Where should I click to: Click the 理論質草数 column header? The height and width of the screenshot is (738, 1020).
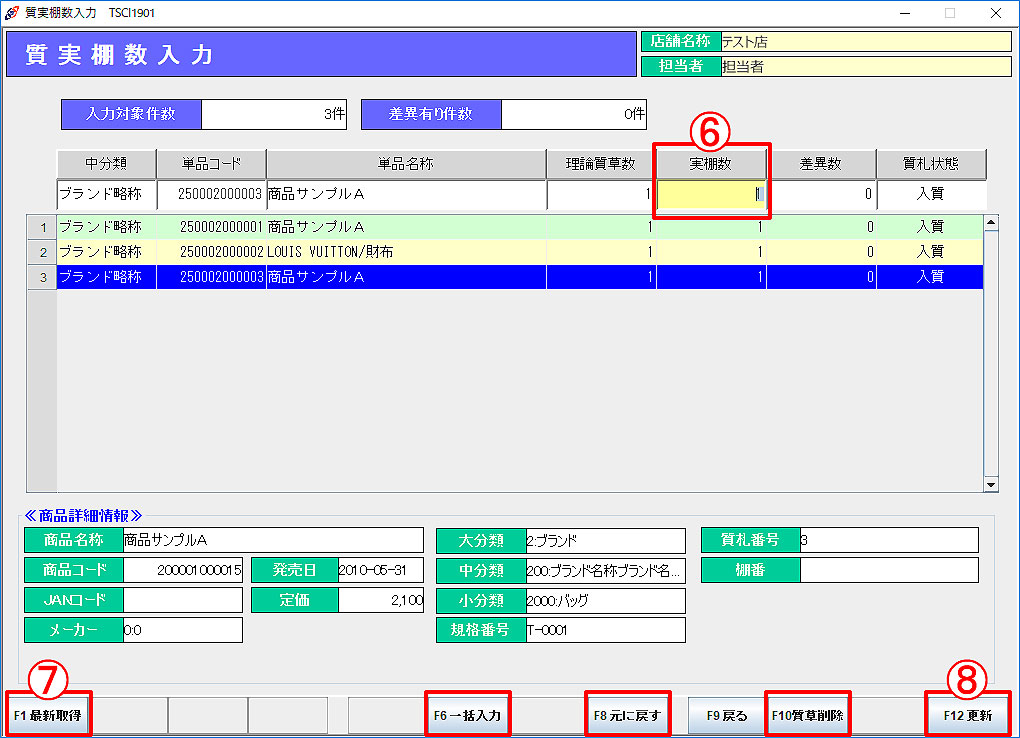click(600, 164)
